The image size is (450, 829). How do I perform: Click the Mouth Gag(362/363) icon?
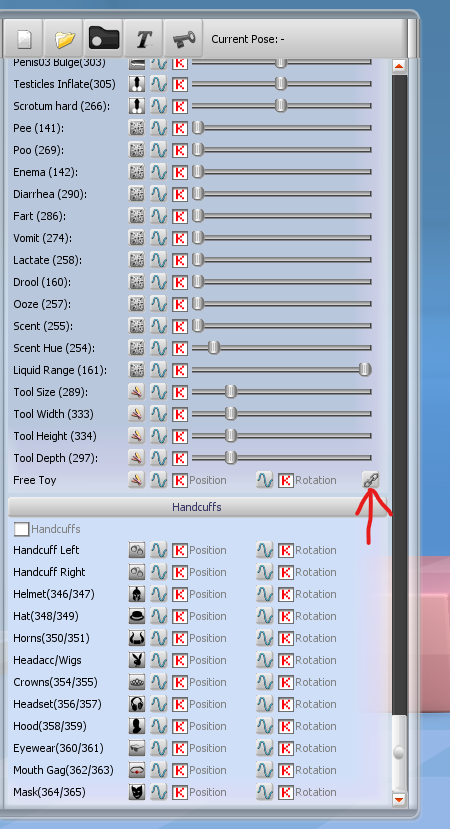pyautogui.click(x=137, y=770)
